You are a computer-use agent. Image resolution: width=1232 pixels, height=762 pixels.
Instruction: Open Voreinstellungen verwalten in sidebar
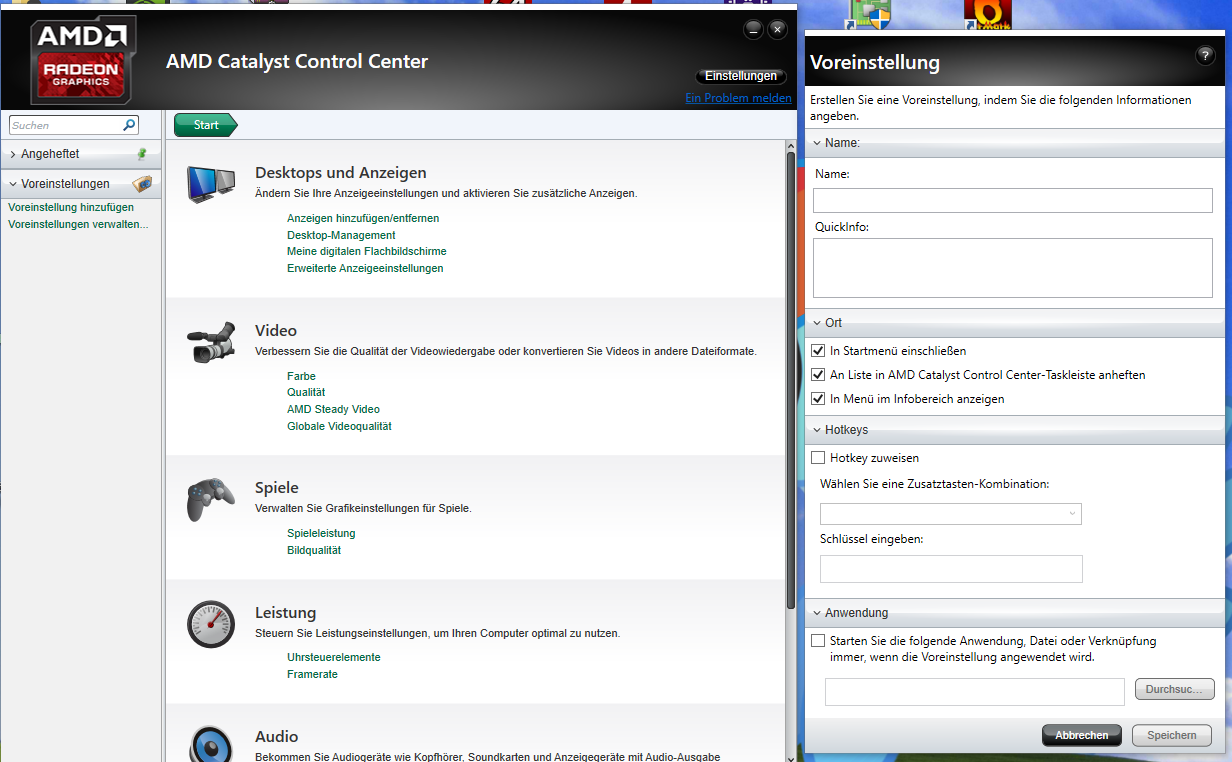[78, 224]
